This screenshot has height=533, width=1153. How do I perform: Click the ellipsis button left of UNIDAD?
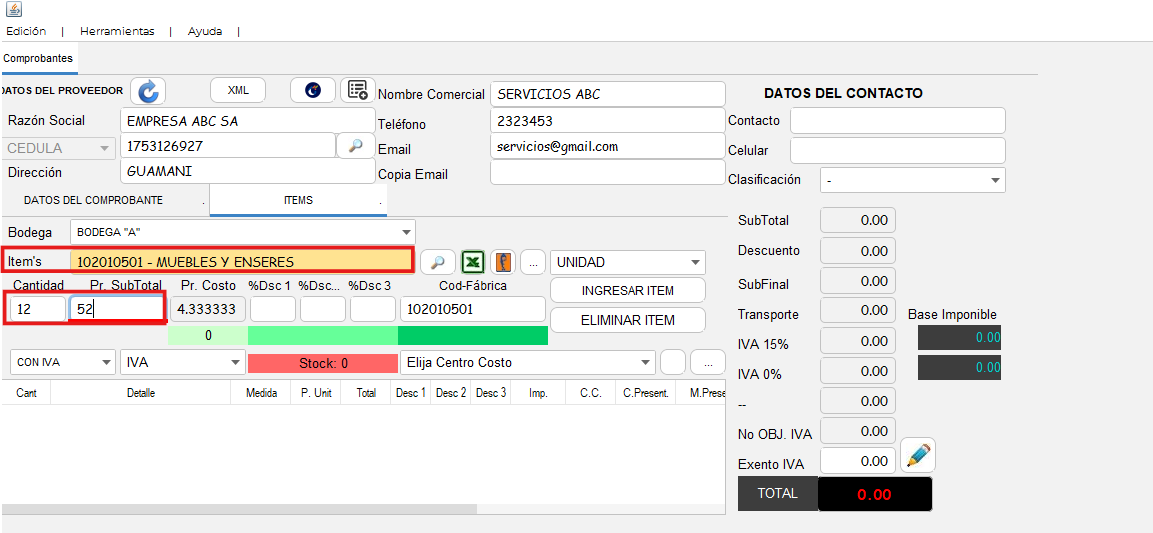coord(533,262)
